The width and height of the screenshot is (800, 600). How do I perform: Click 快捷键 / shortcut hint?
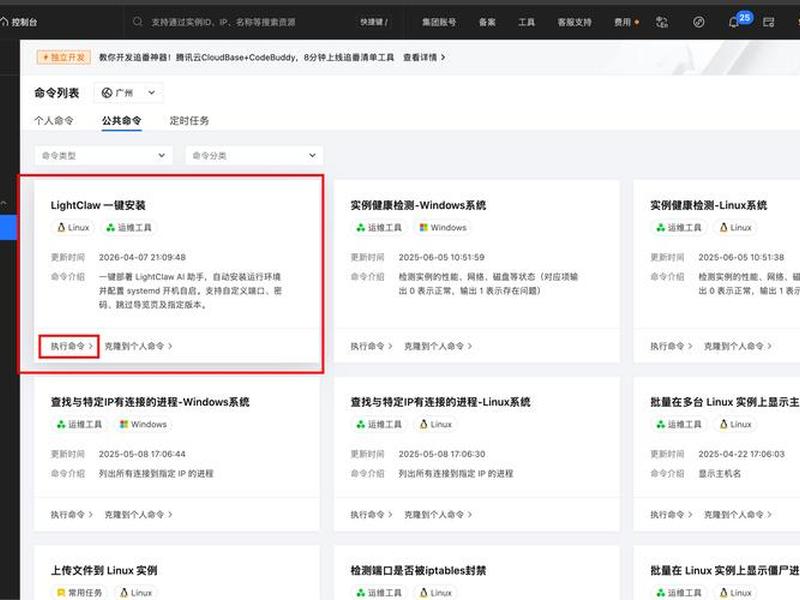pos(374,22)
